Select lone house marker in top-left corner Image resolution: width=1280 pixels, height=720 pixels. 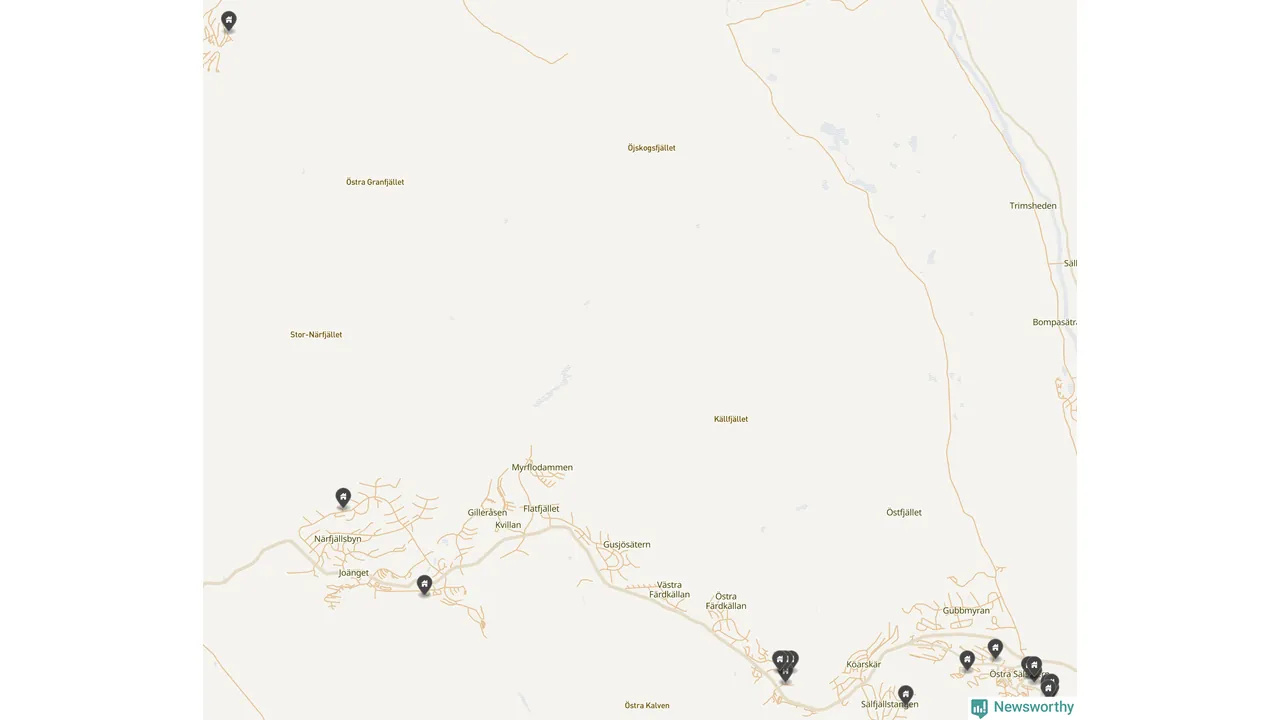[x=228, y=20]
